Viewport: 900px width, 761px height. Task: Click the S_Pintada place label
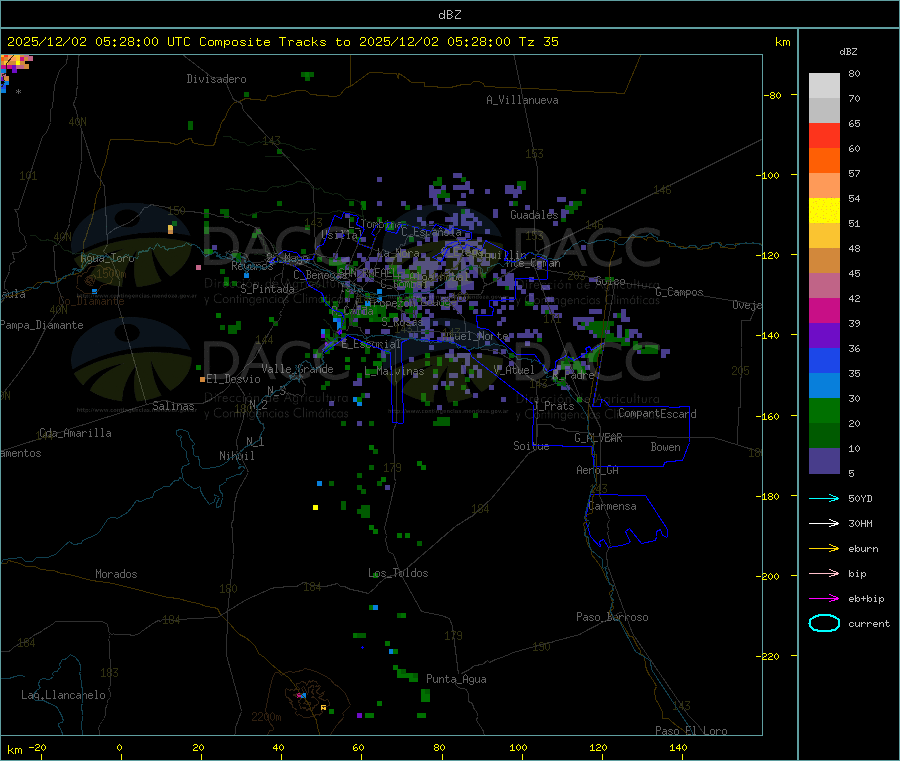267,289
